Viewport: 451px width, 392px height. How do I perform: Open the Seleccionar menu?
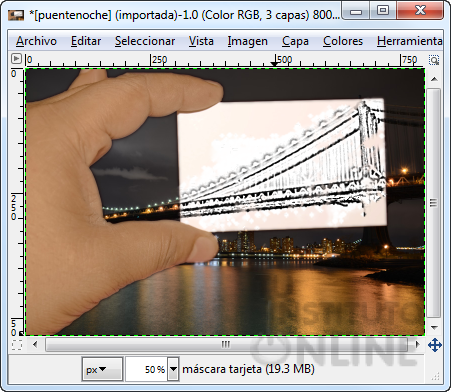point(145,41)
